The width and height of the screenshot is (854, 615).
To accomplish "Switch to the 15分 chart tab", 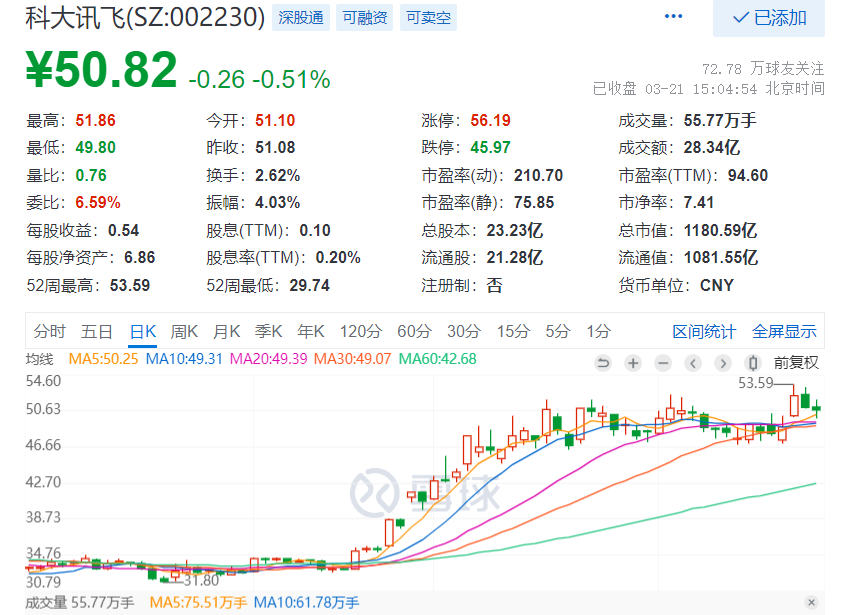I will tap(513, 331).
